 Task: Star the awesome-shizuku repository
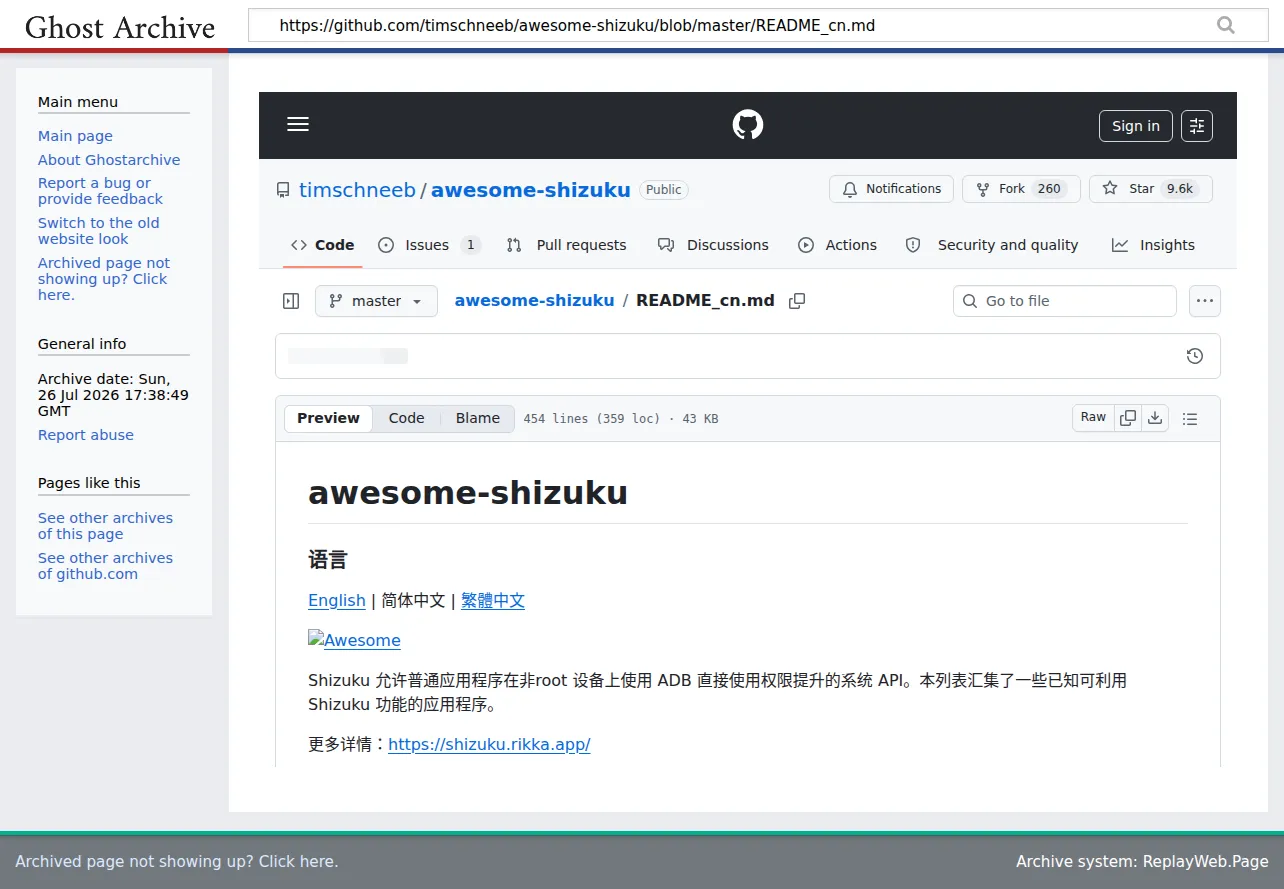(x=1151, y=189)
